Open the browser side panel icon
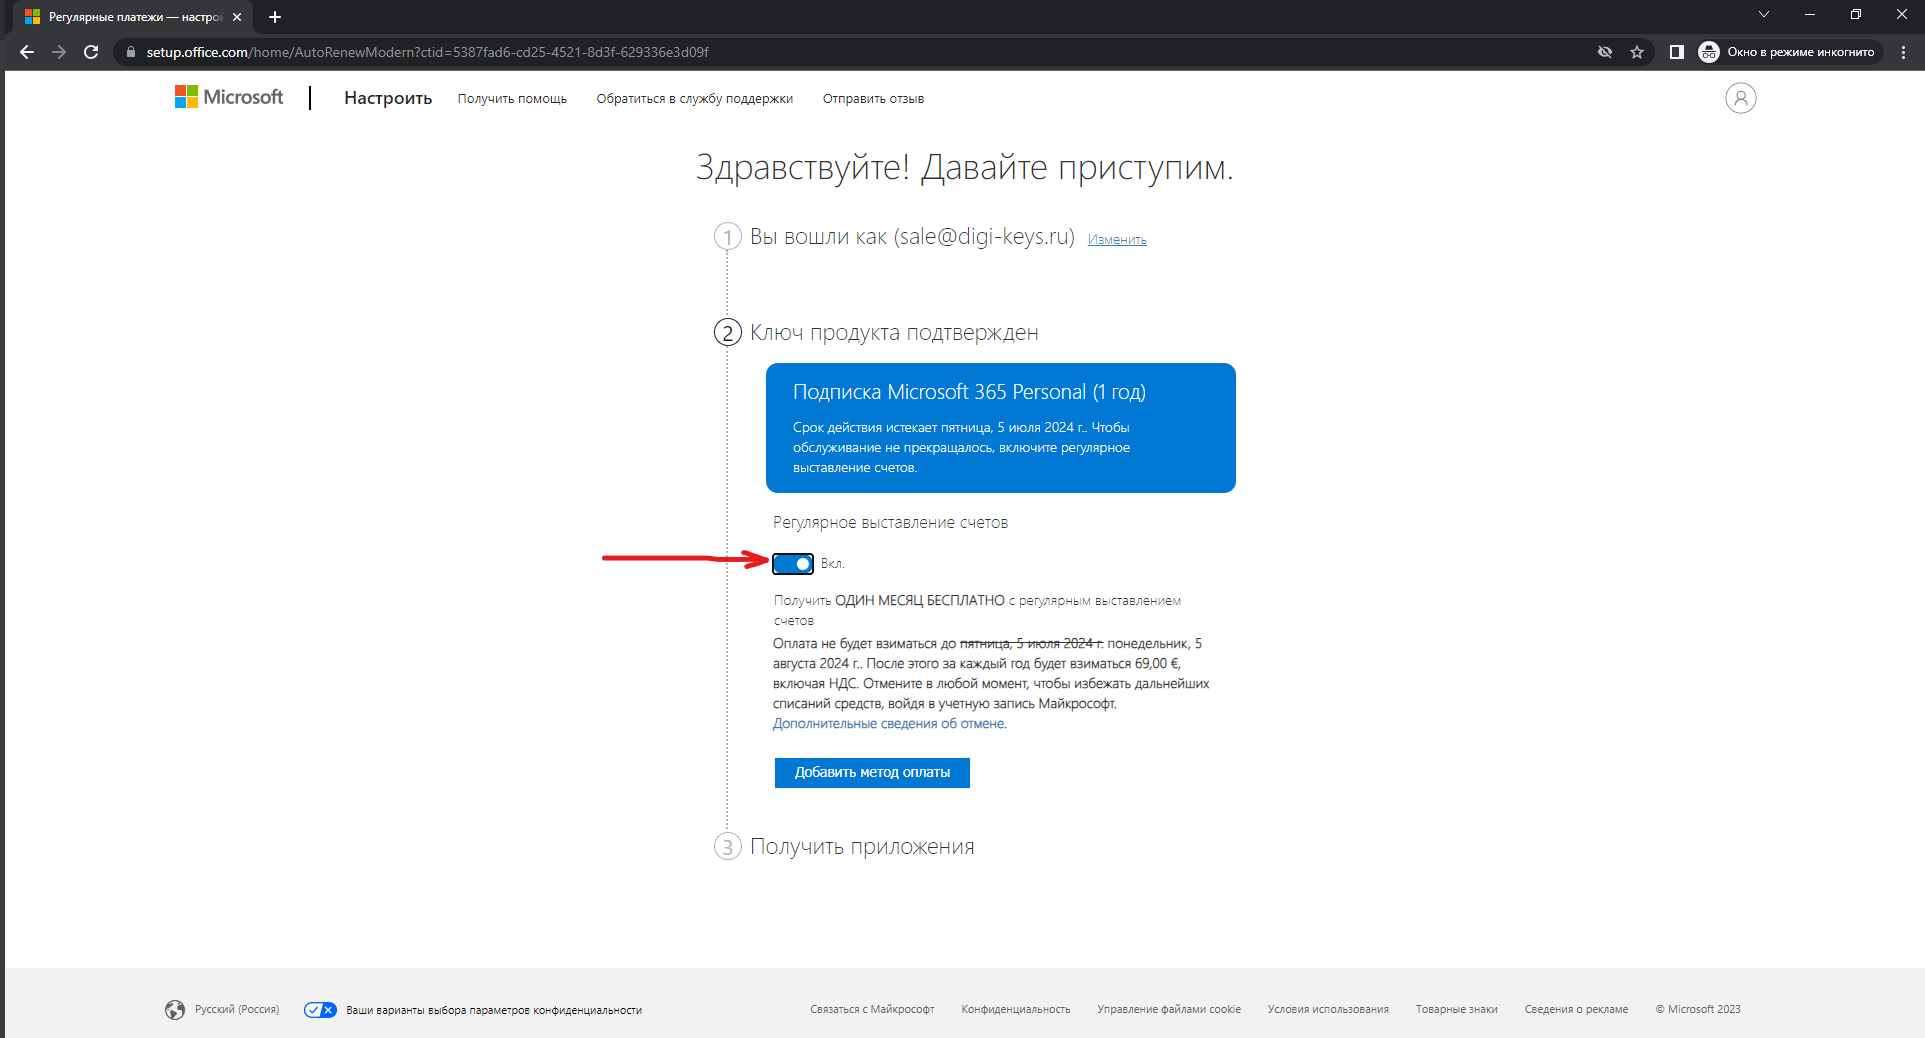 tap(1677, 52)
